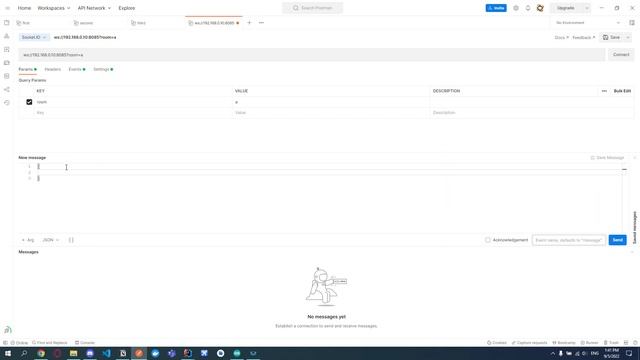Click the user avatar icon
The width and height of the screenshot is (640, 360).
click(540, 8)
